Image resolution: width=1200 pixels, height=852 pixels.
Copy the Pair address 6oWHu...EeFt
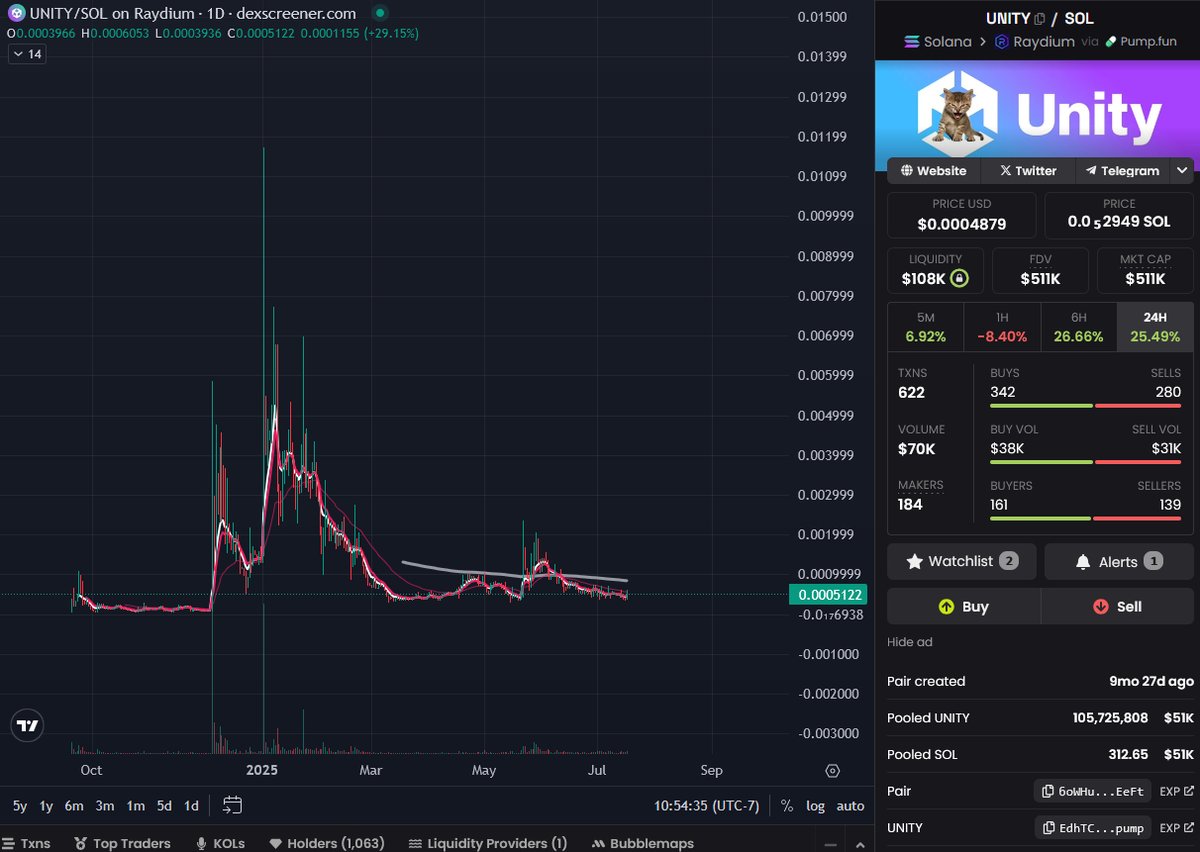pyautogui.click(x=1092, y=791)
